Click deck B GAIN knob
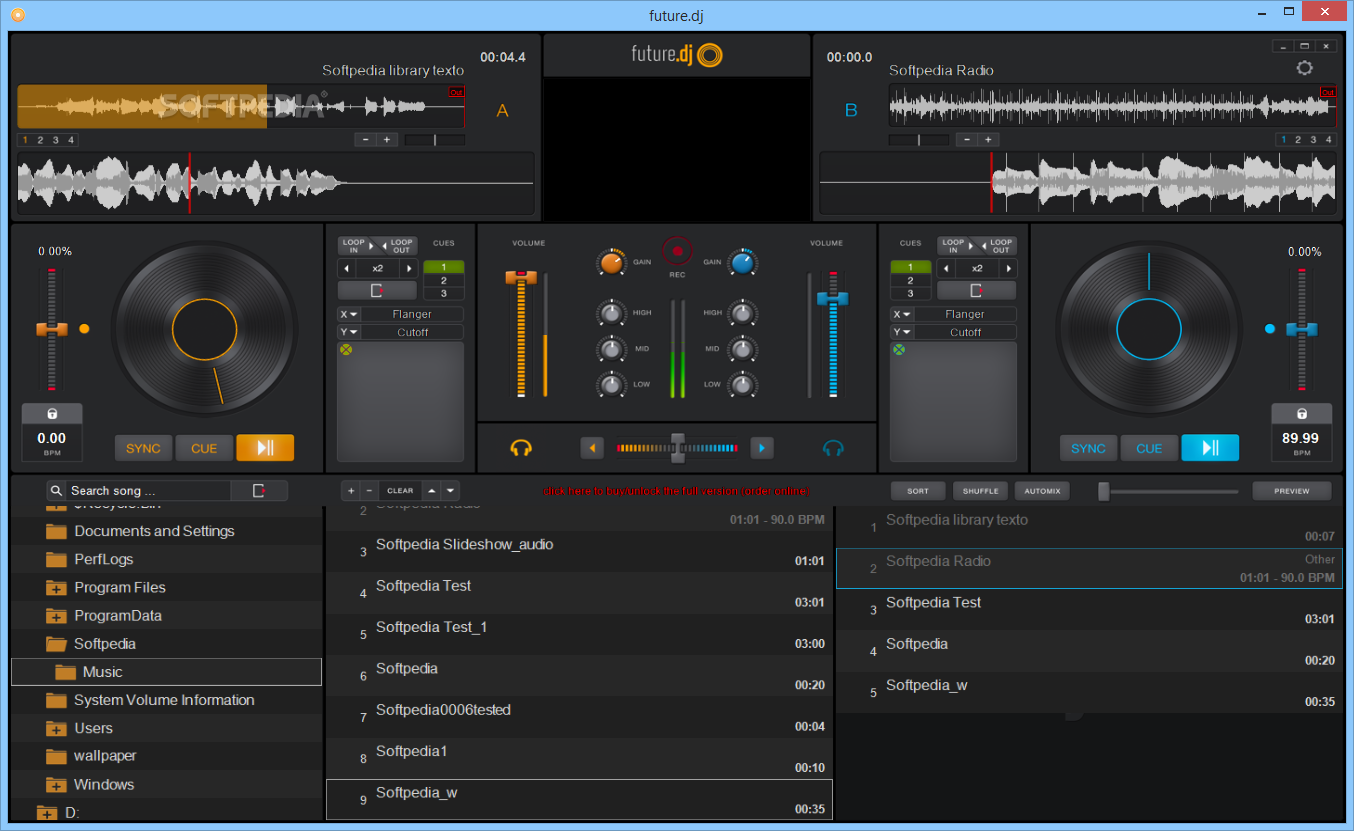 click(x=743, y=262)
